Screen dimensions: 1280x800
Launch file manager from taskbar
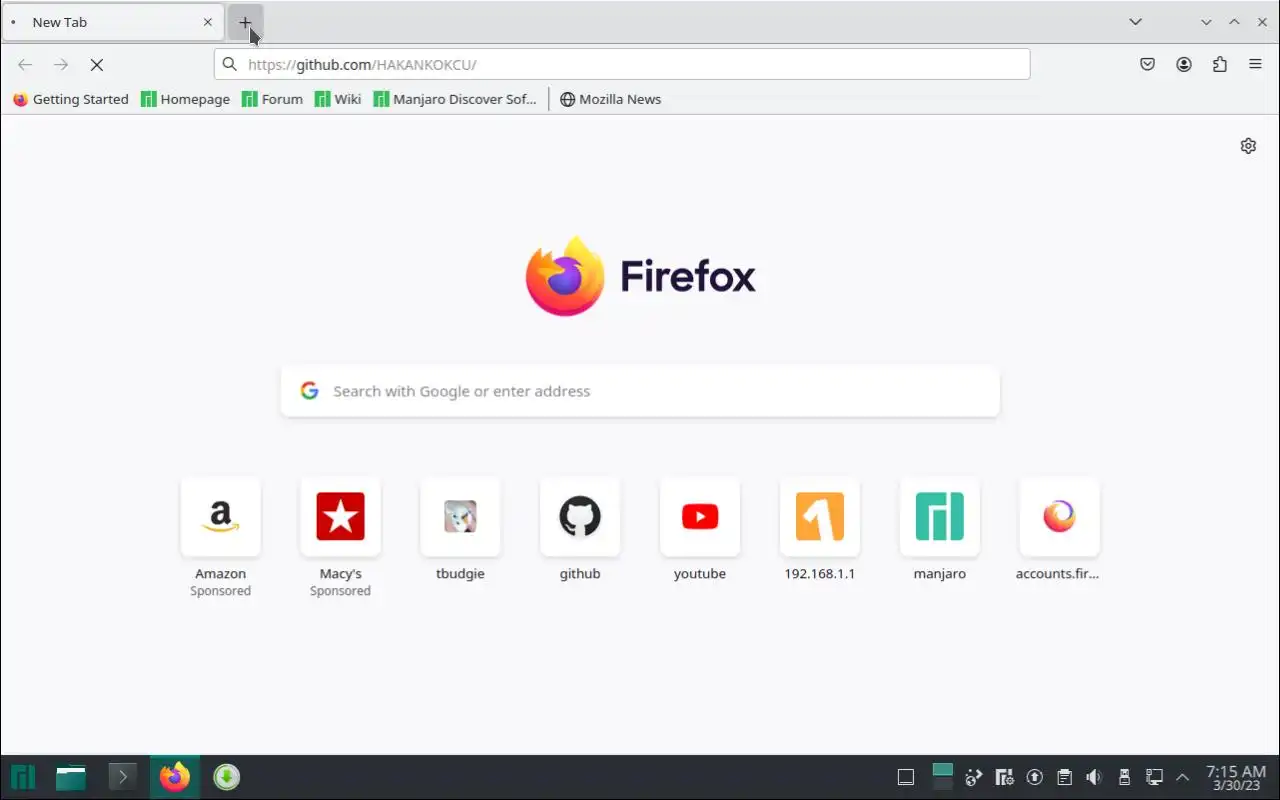(x=71, y=777)
